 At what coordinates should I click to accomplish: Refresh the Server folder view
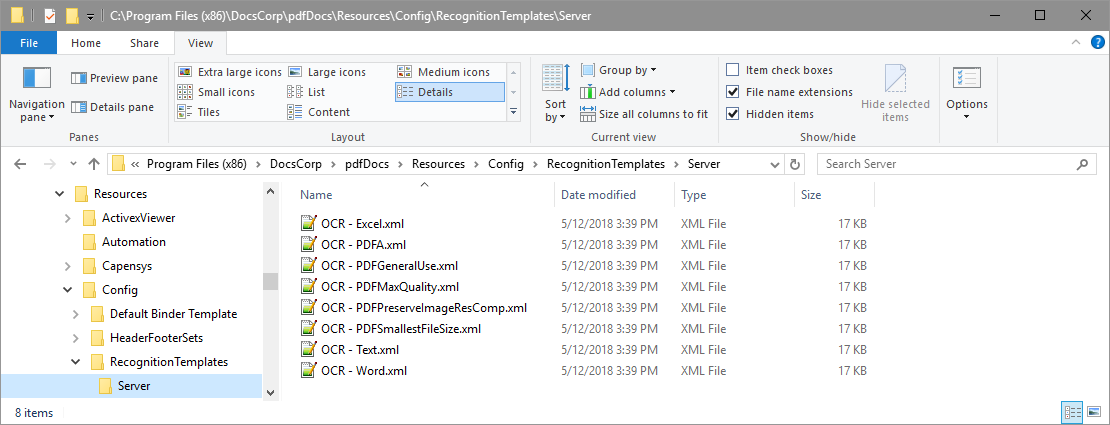pyautogui.click(x=795, y=164)
